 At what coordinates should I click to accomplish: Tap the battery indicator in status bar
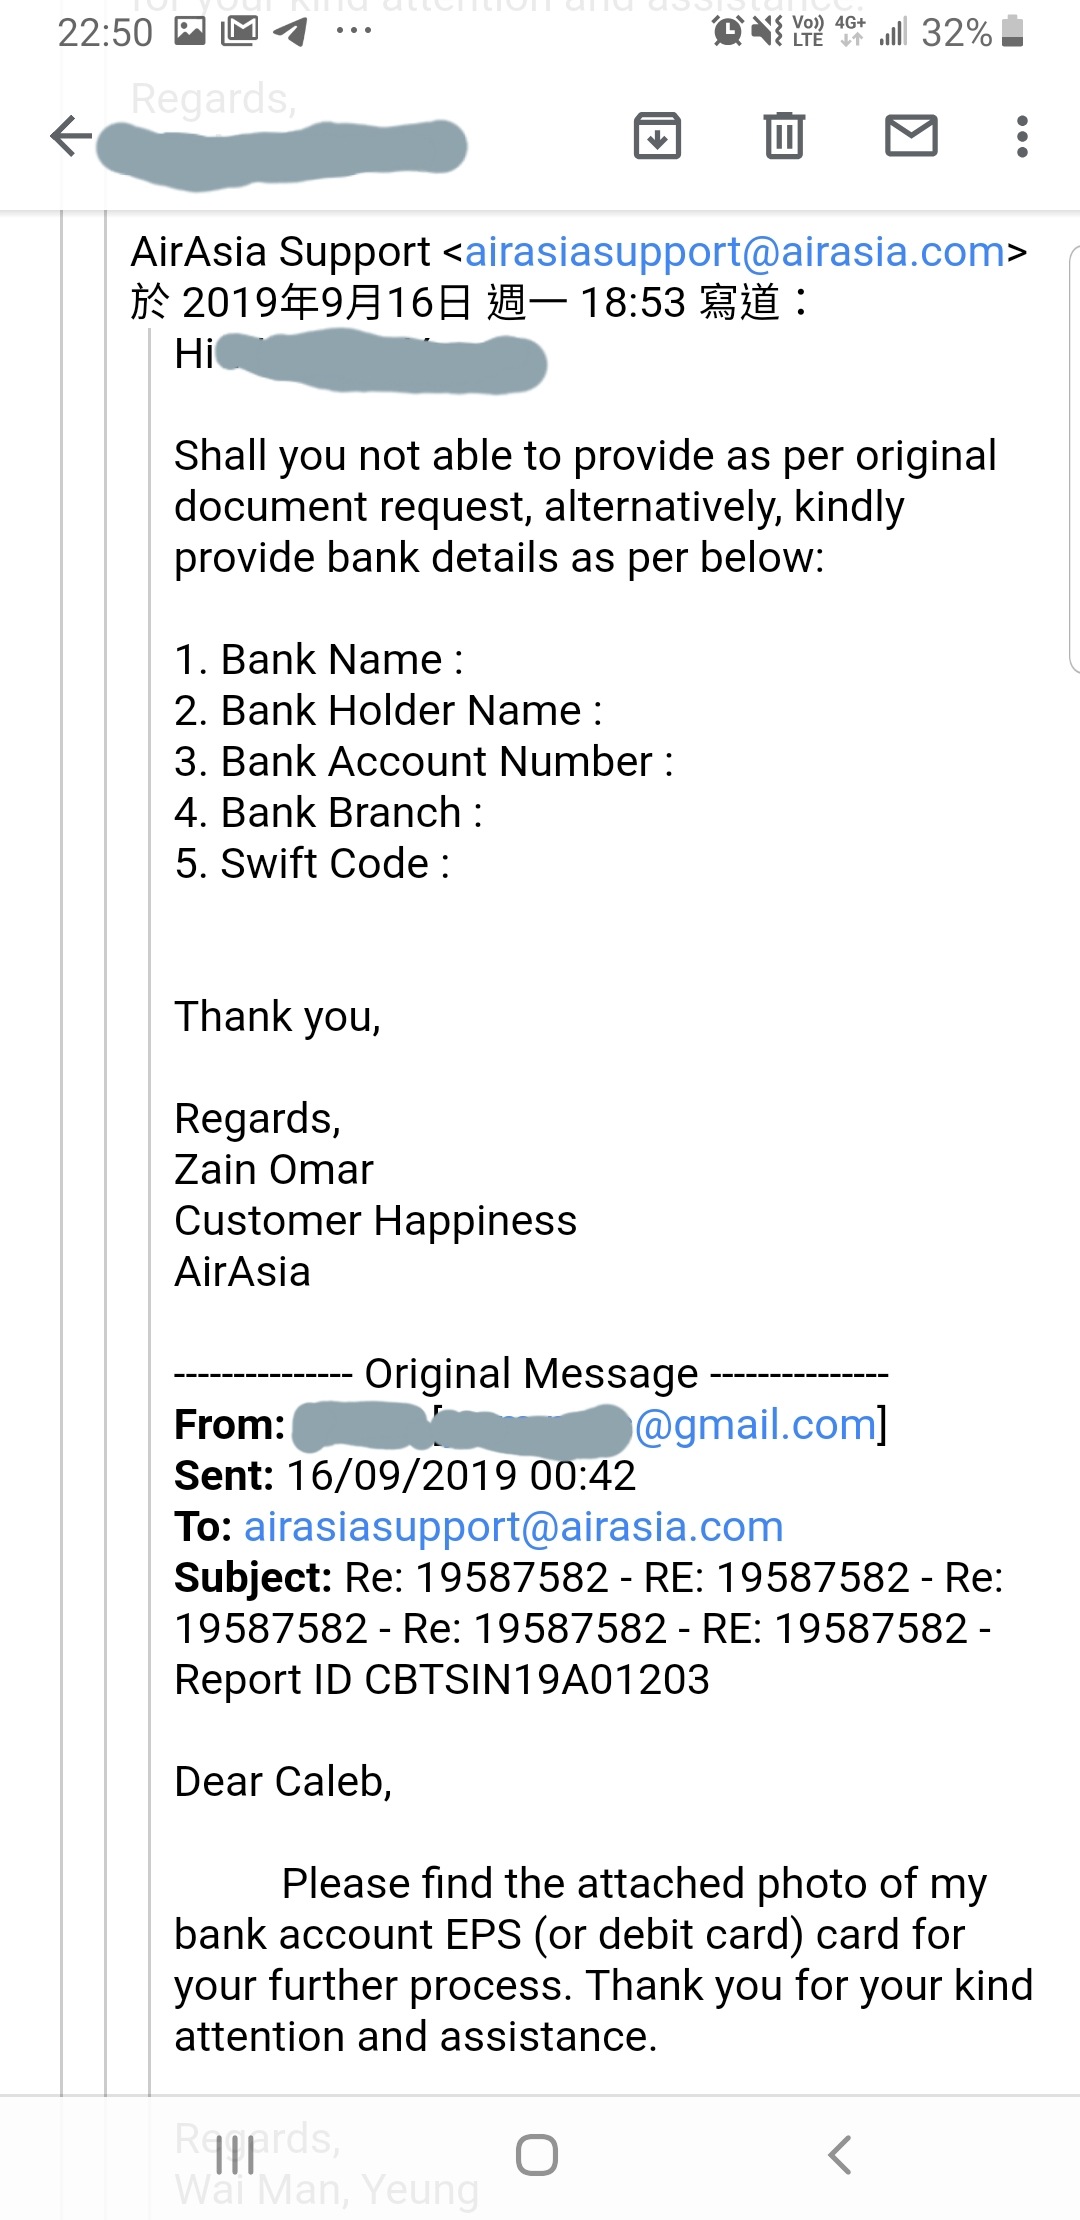(x=1013, y=32)
